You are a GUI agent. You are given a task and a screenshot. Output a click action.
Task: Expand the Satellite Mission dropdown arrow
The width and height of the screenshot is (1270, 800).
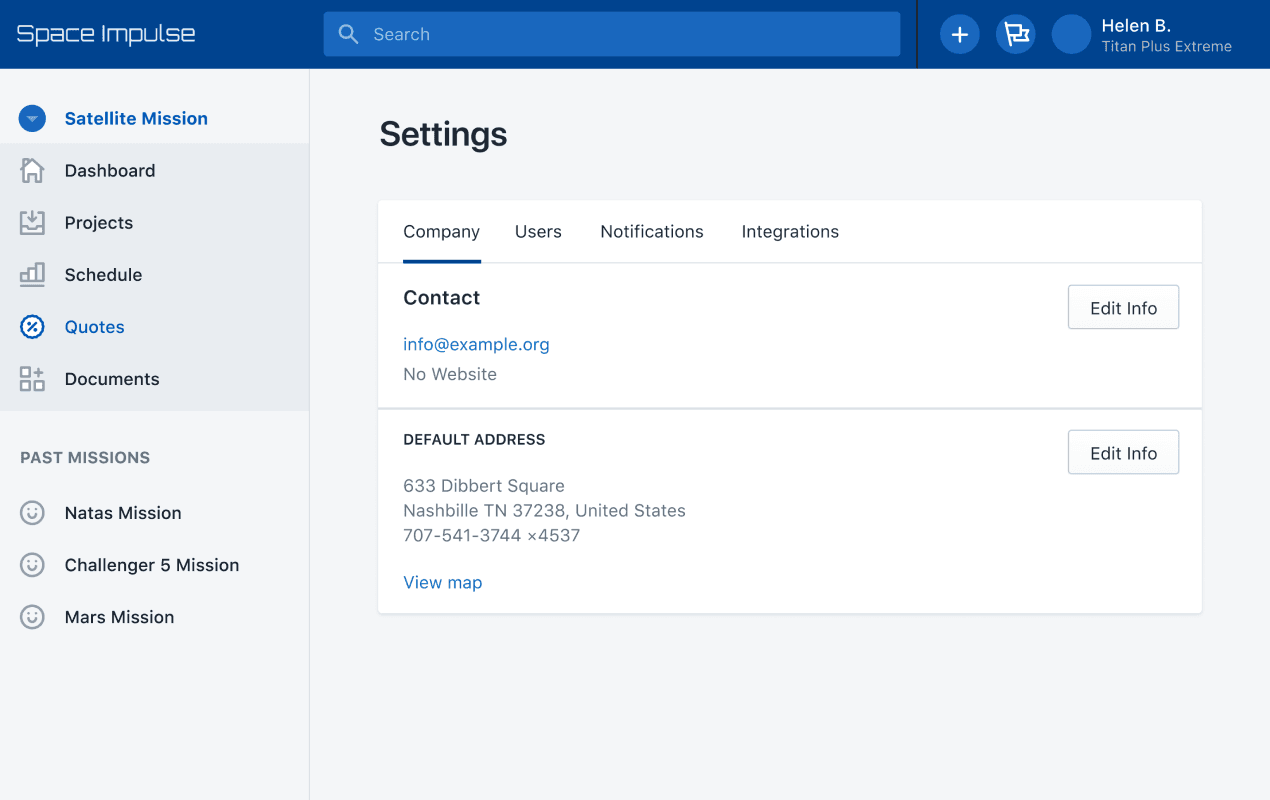(32, 119)
